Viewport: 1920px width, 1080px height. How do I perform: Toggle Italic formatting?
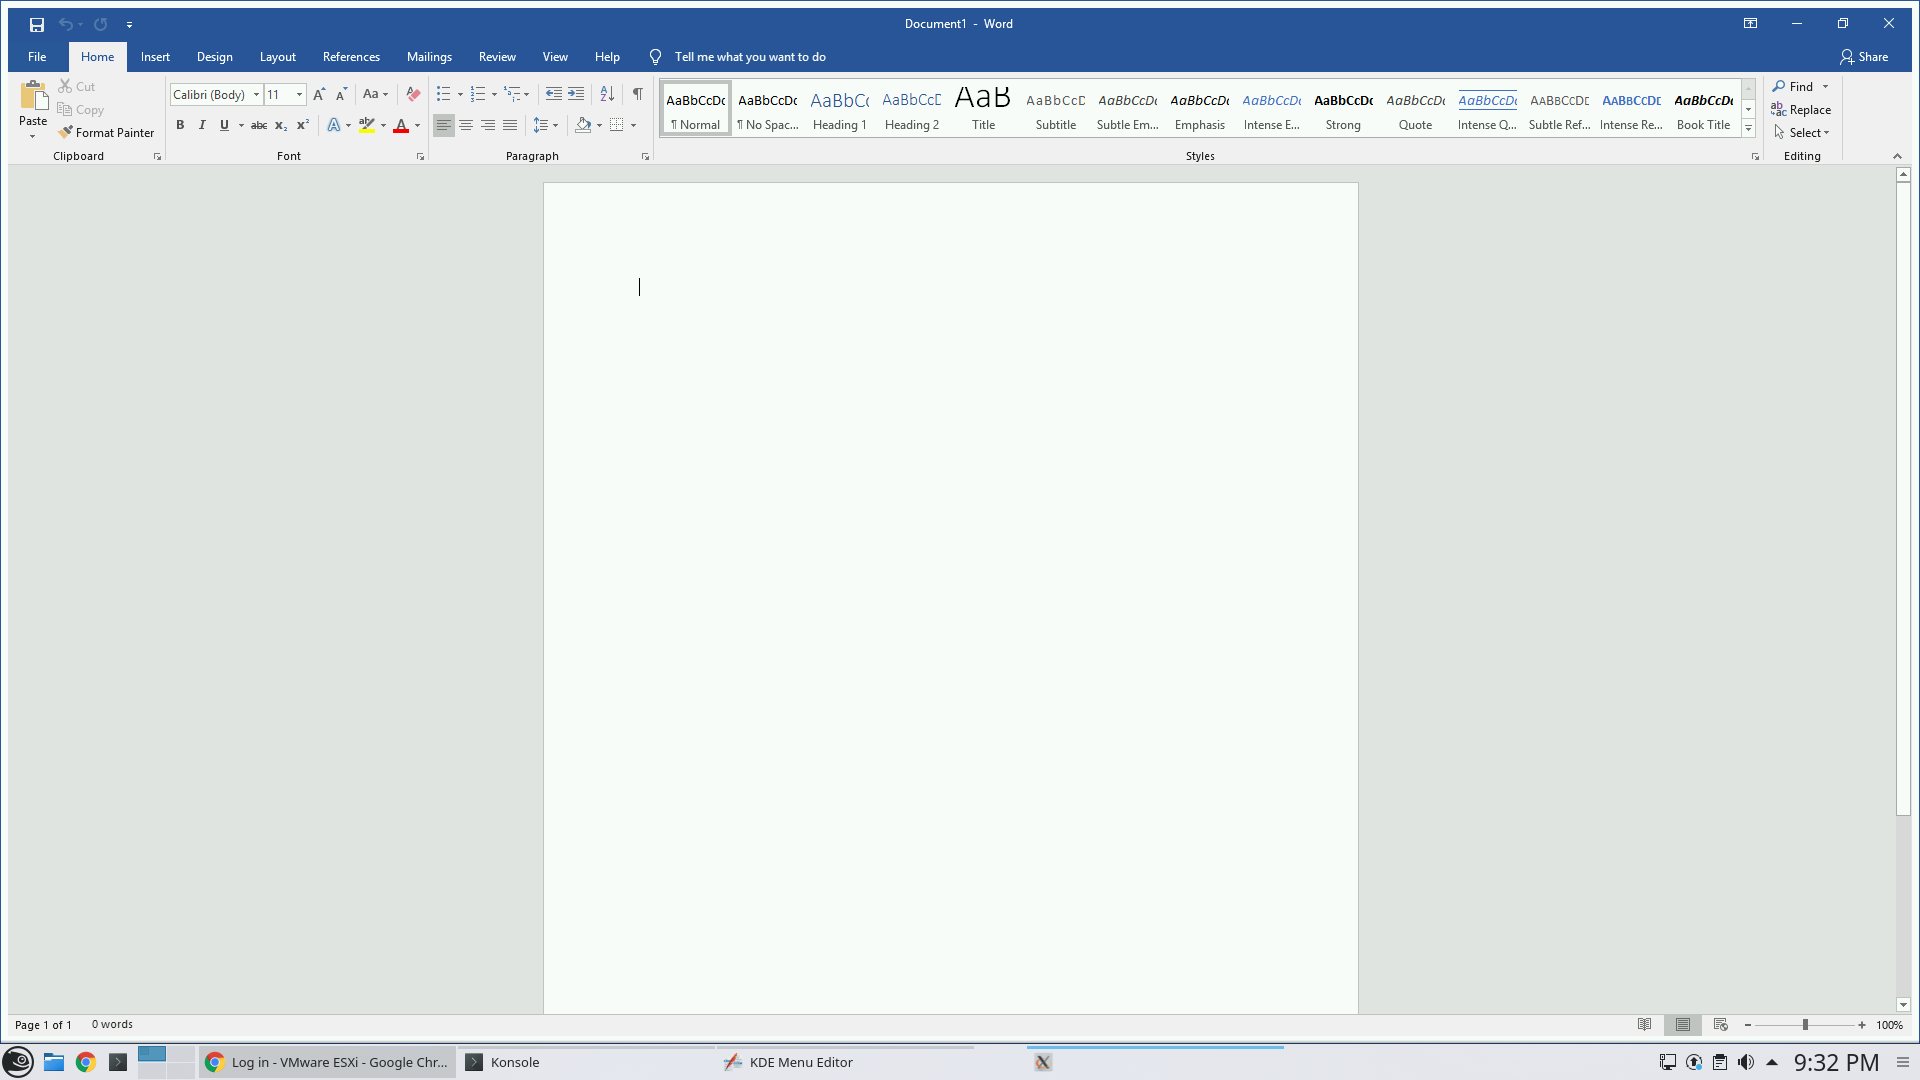tap(202, 126)
